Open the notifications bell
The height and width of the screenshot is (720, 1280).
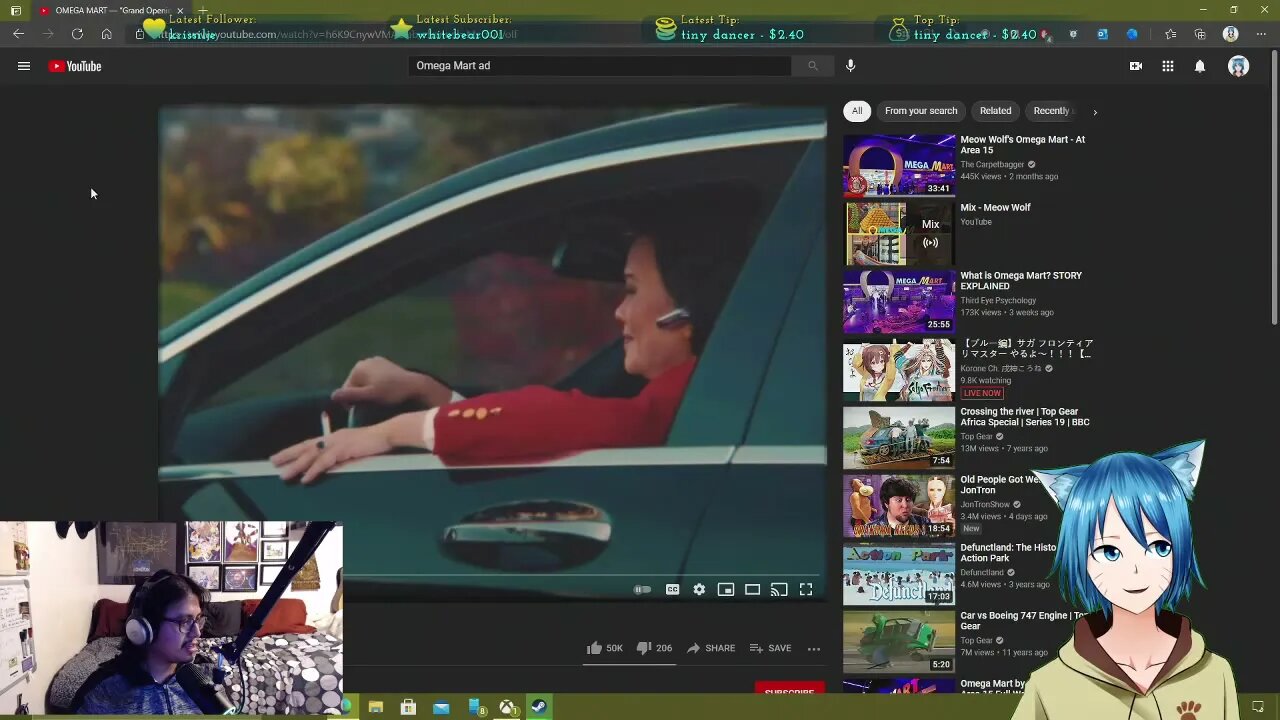[x=1200, y=66]
